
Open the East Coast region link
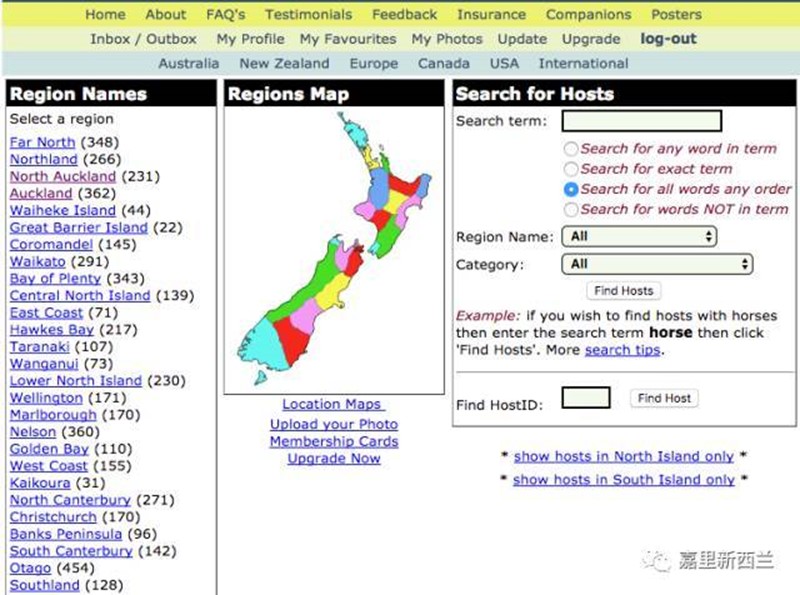coord(46,313)
